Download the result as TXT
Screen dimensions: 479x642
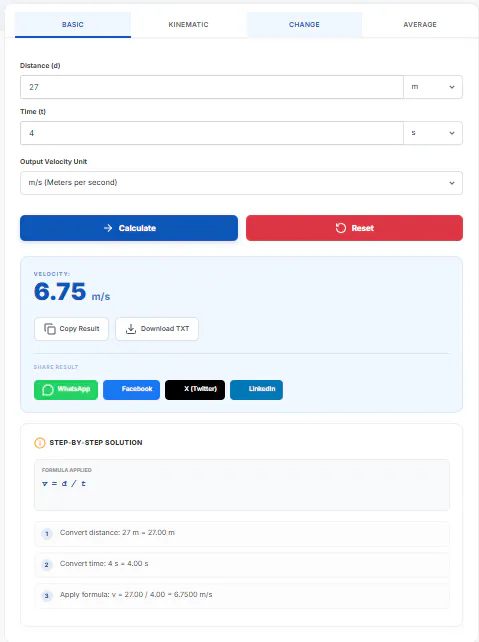point(157,329)
